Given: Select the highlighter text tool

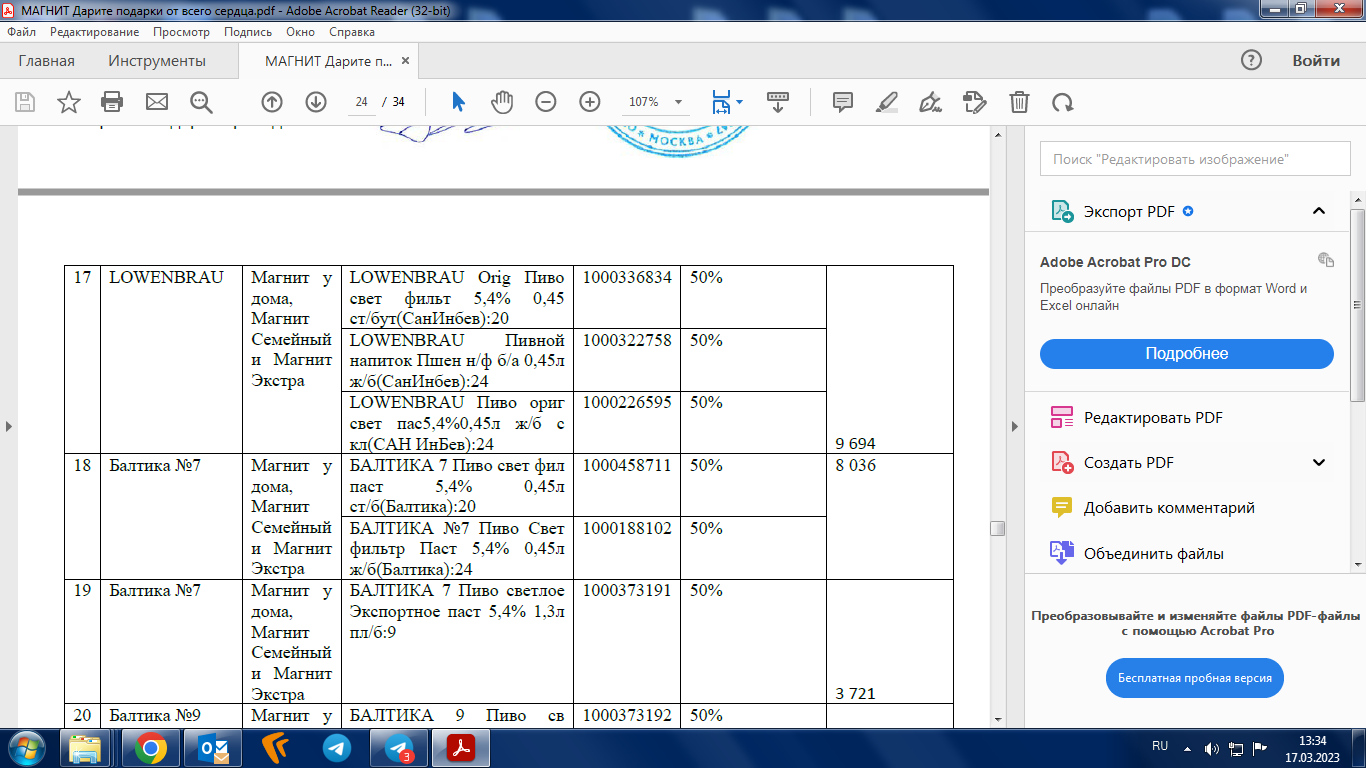Looking at the screenshot, I should coord(887,102).
